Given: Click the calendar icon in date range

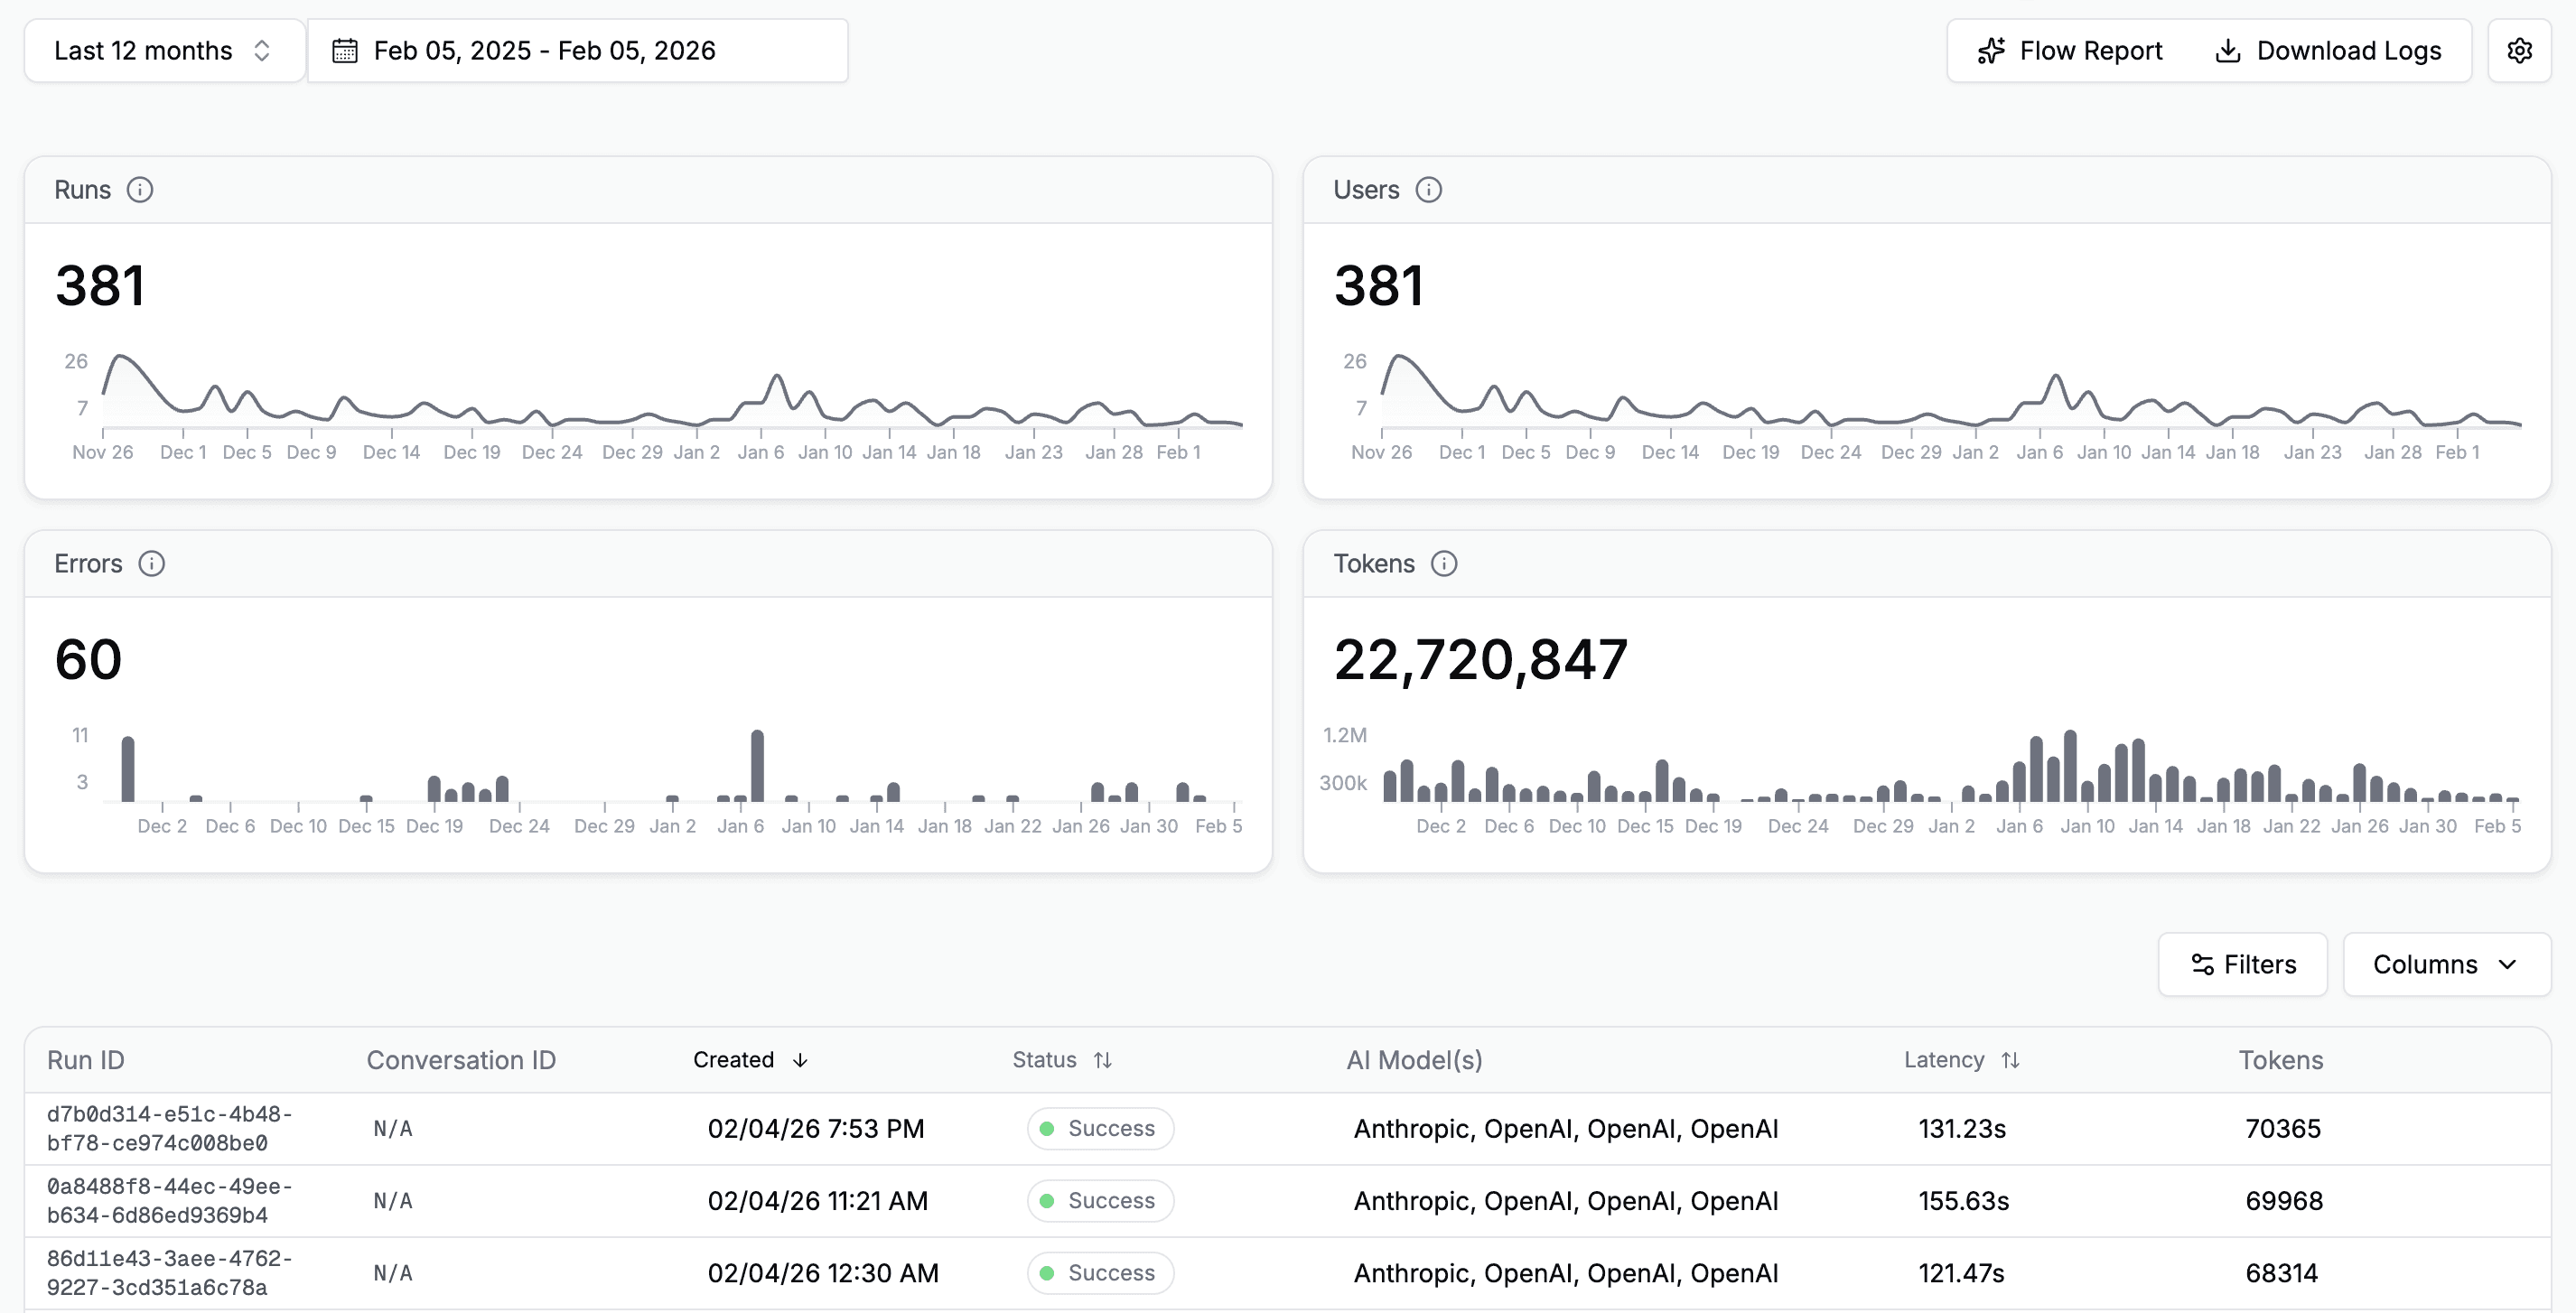Looking at the screenshot, I should pyautogui.click(x=344, y=50).
